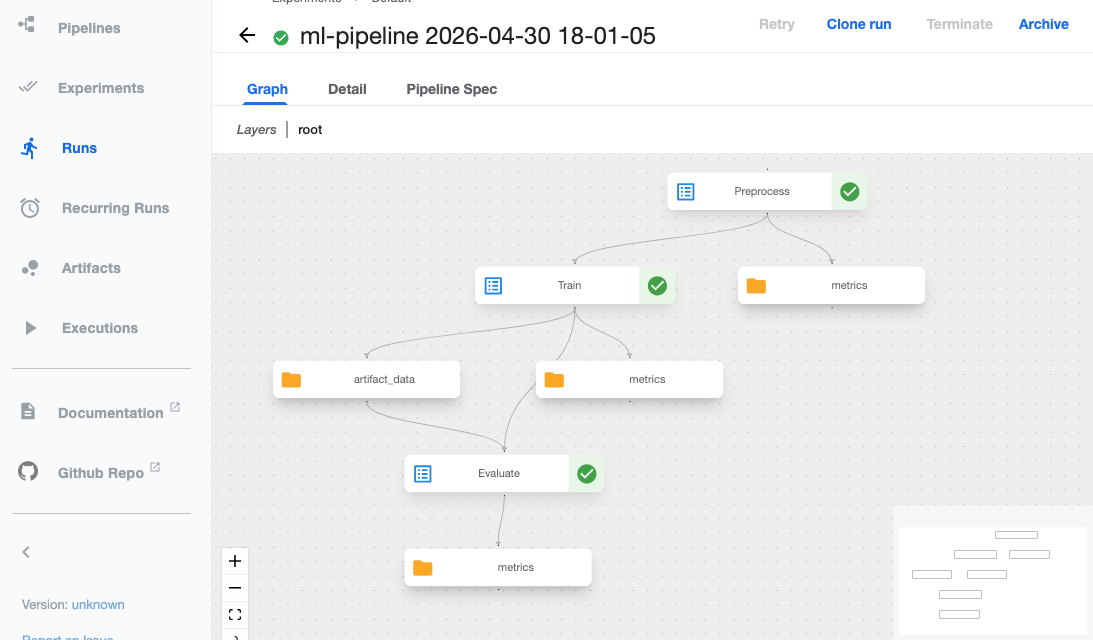Click the Recurring Runs label
This screenshot has height=640, width=1093.
[x=116, y=208]
